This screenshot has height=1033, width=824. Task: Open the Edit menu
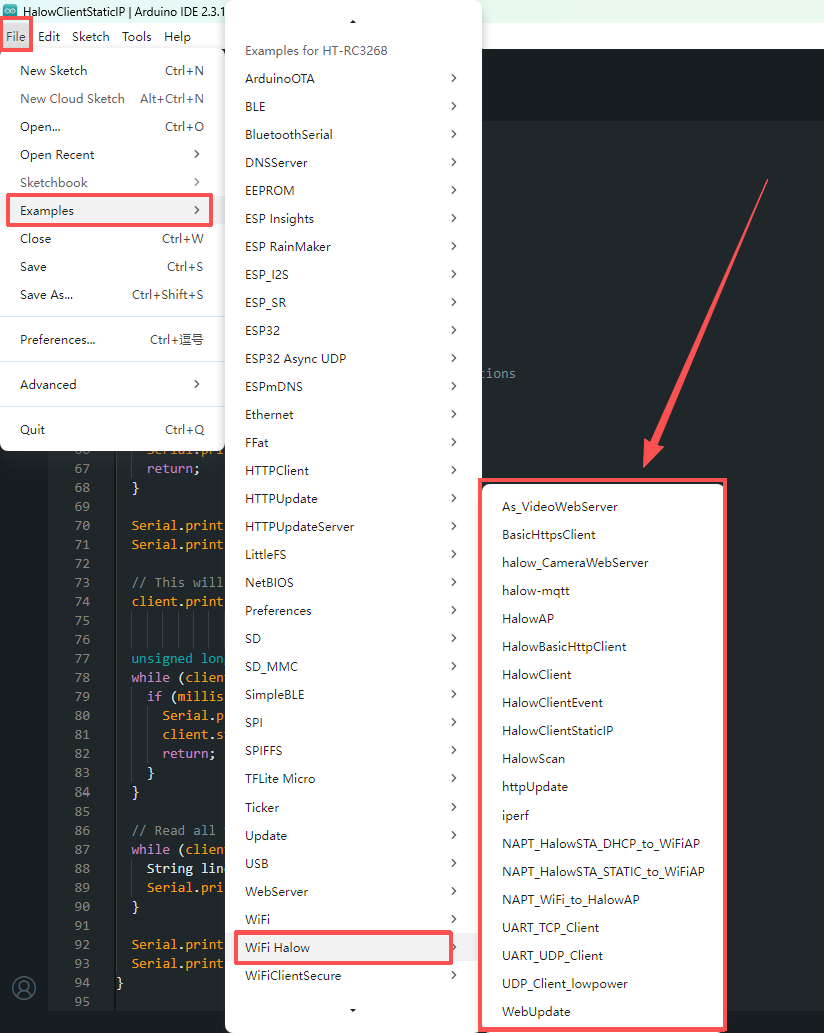coord(49,37)
